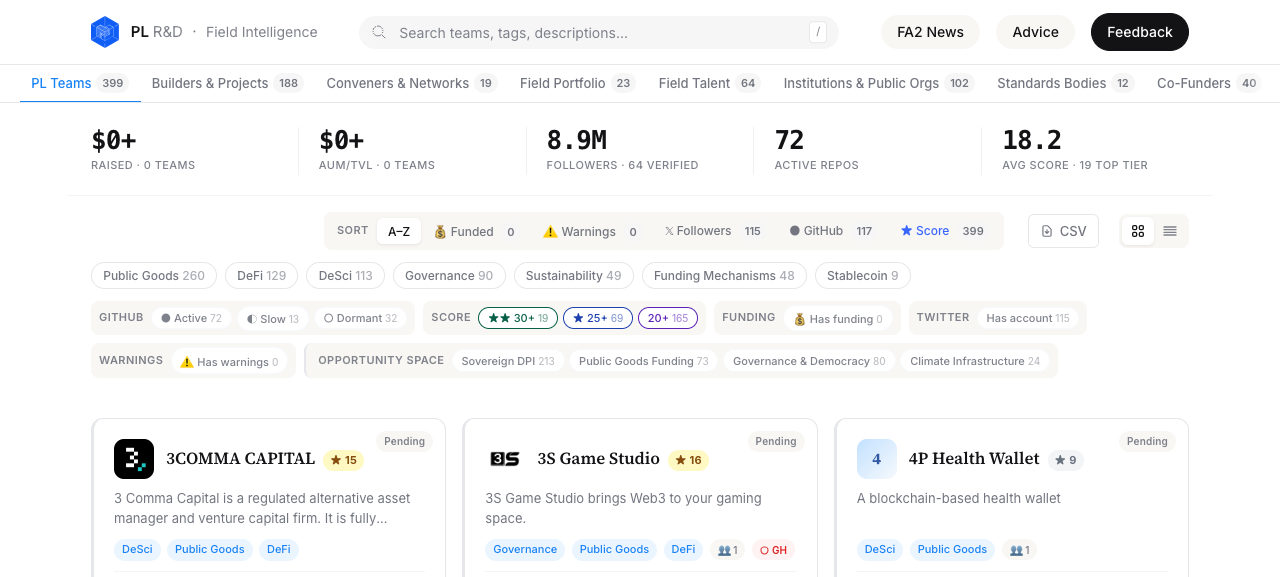Open the 3S Game Studio card title
This screenshot has width=1280, height=577.
[x=598, y=459]
